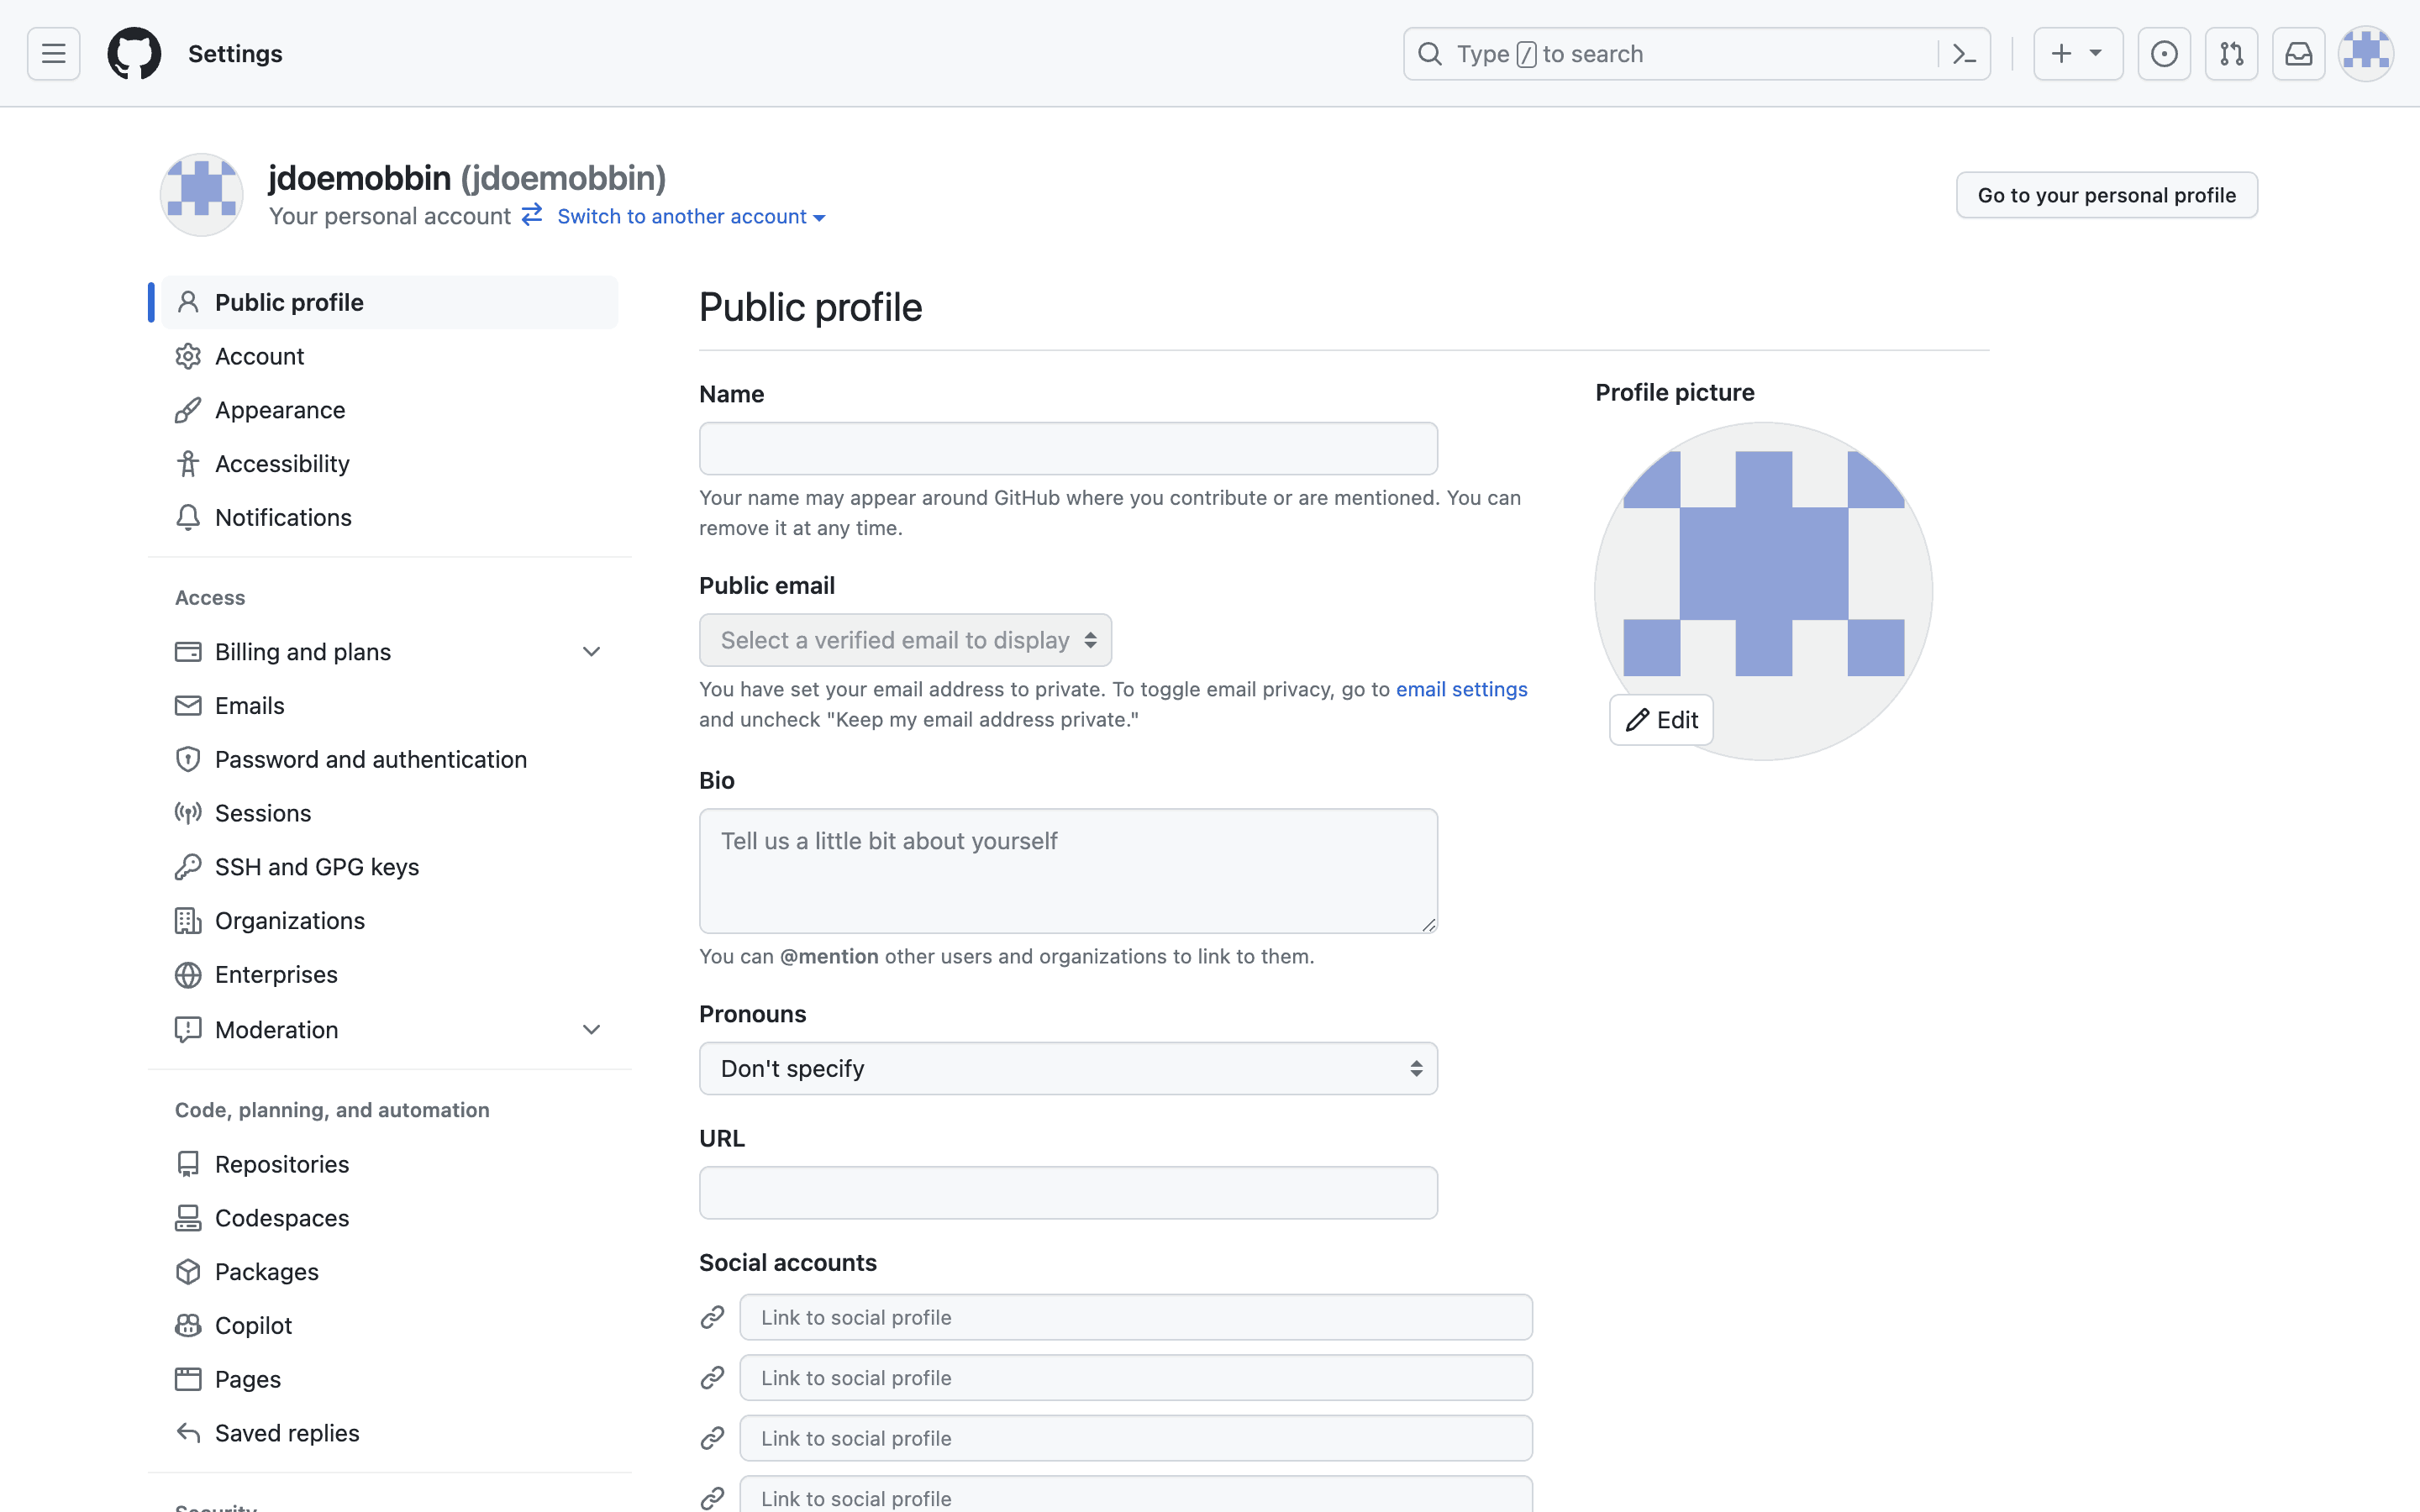Open the hamburger navigation menu
This screenshot has height=1512, width=2420.
click(x=54, y=54)
